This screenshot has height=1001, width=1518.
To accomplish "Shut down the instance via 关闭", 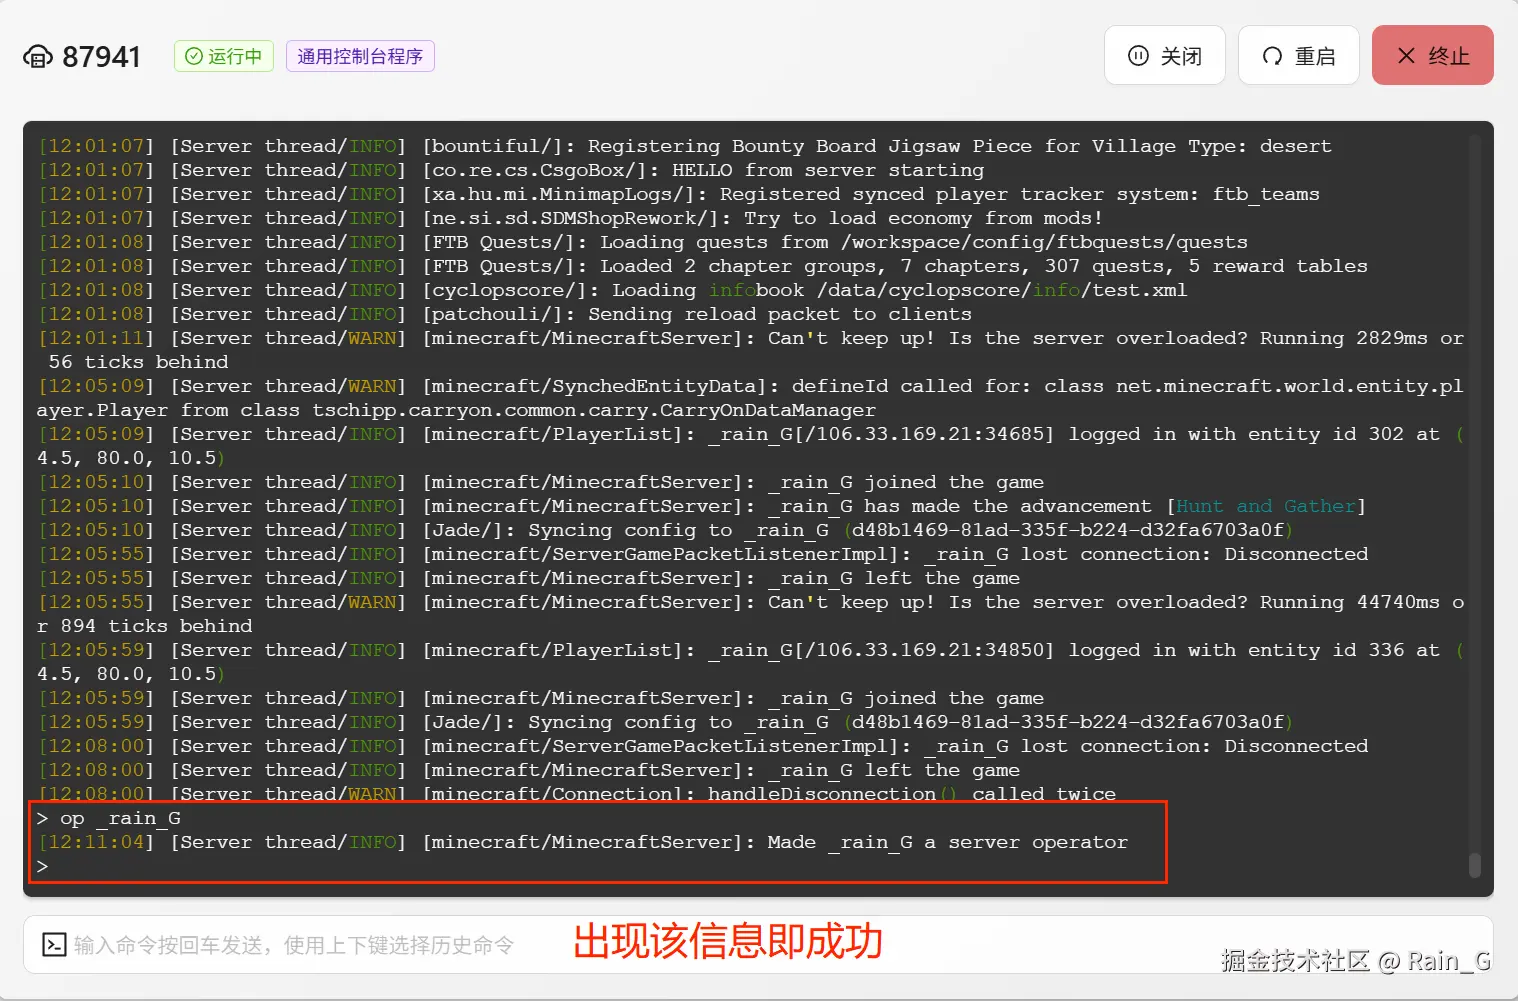I will (1164, 55).
